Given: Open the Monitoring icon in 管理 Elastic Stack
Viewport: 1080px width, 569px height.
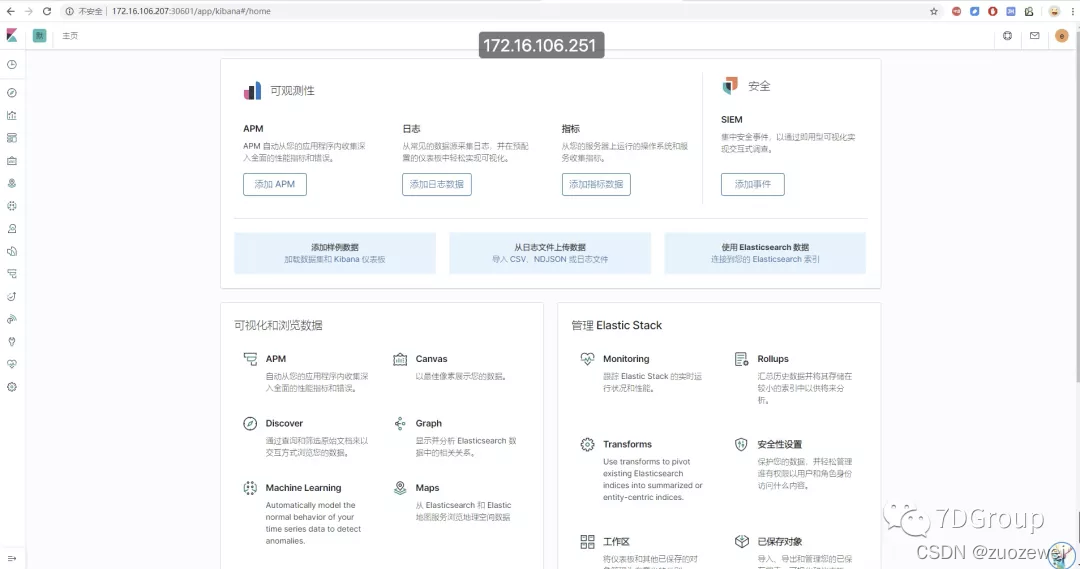Looking at the screenshot, I should 588,359.
